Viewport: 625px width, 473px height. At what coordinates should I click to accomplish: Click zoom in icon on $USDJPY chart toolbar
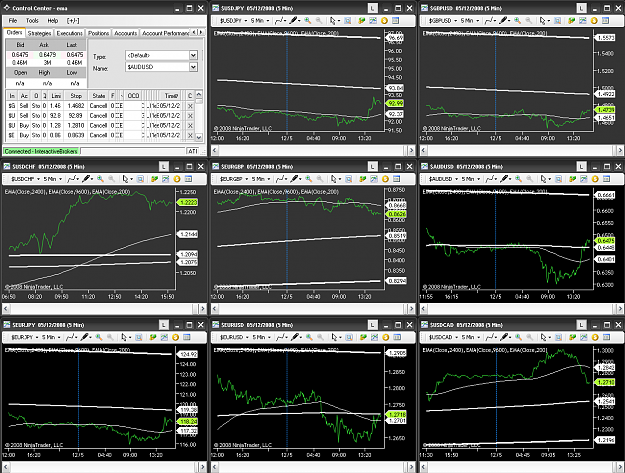click(x=308, y=20)
